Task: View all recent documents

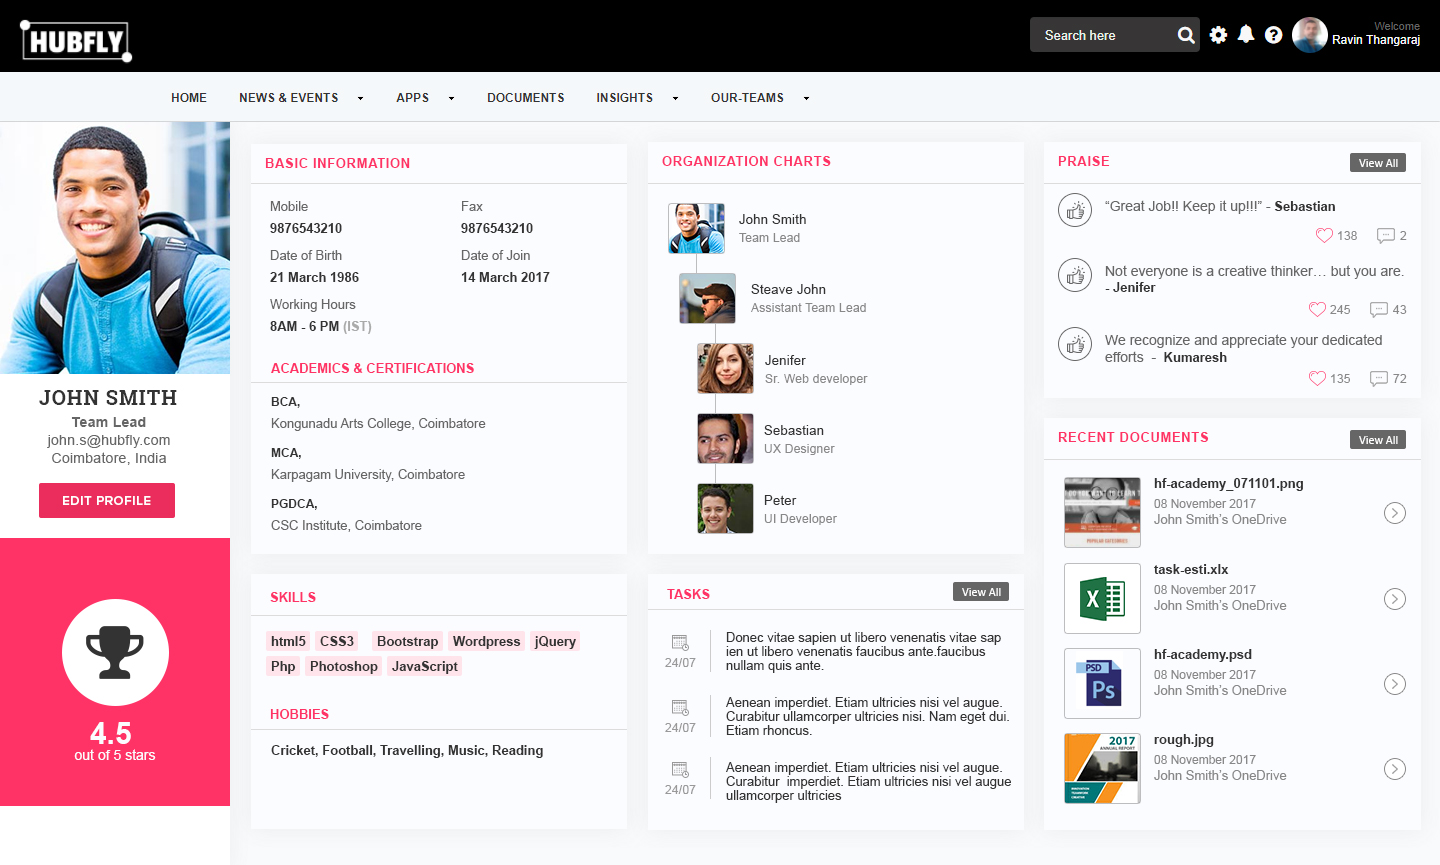Action: [1378, 440]
